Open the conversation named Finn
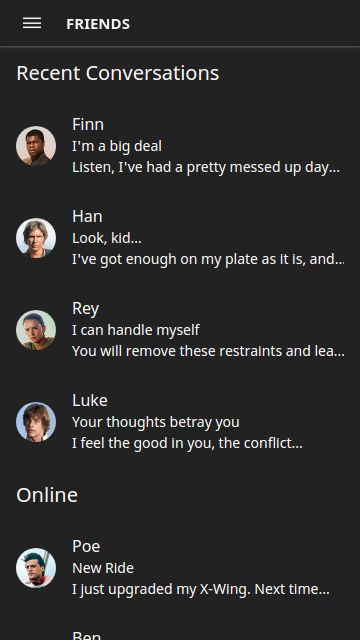The height and width of the screenshot is (640, 360). [x=180, y=146]
